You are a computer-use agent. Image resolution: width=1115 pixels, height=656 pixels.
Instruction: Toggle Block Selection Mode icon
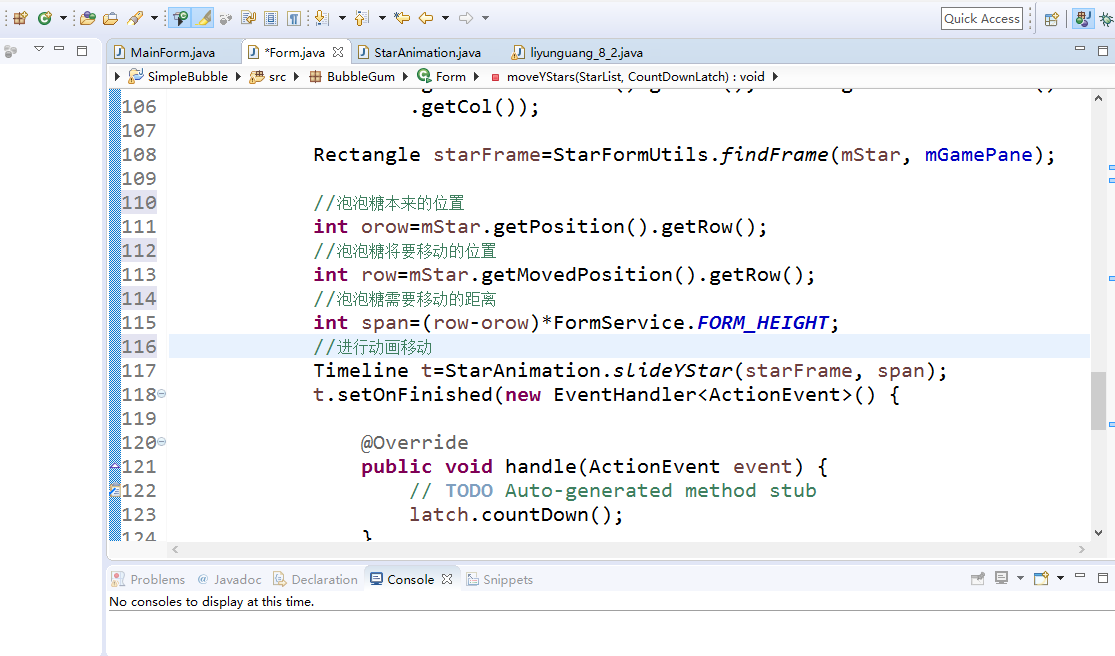pyautogui.click(x=271, y=18)
